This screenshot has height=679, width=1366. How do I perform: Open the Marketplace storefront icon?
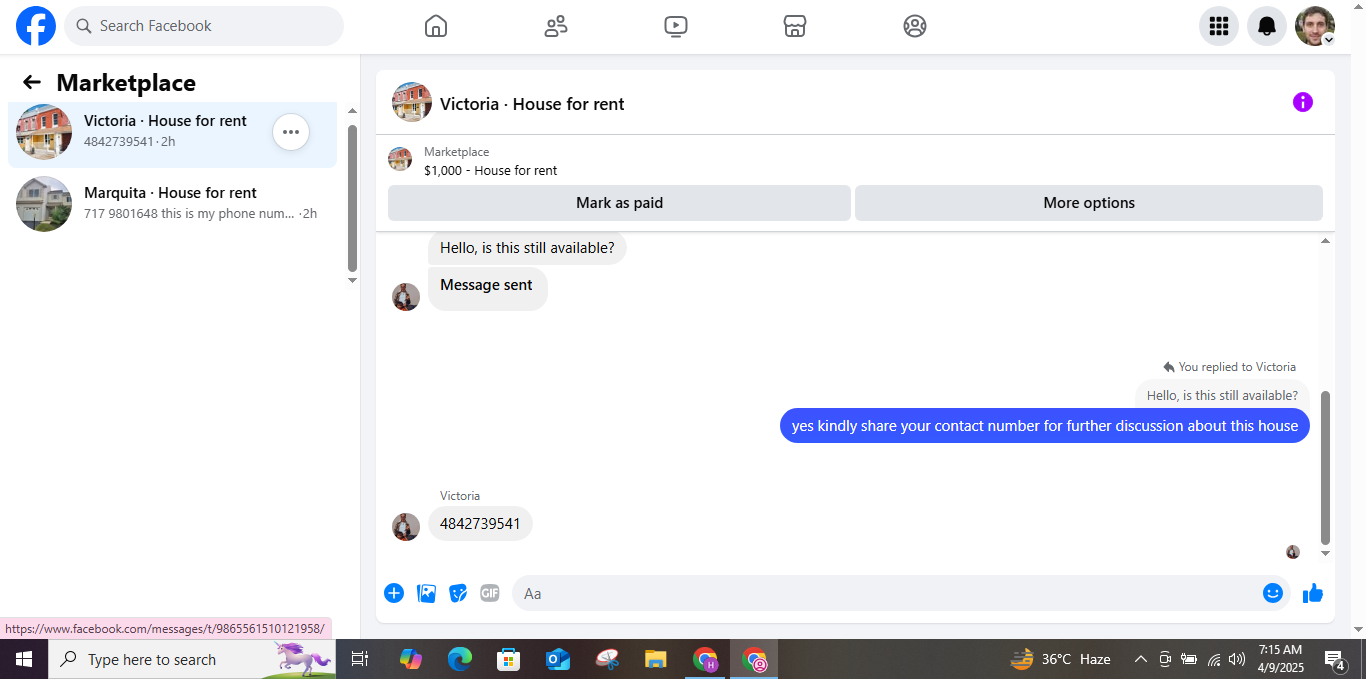pos(795,26)
